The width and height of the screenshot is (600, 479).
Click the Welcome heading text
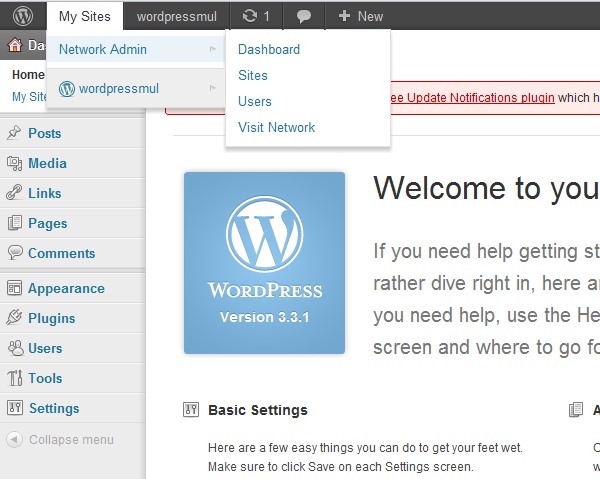tap(486, 189)
